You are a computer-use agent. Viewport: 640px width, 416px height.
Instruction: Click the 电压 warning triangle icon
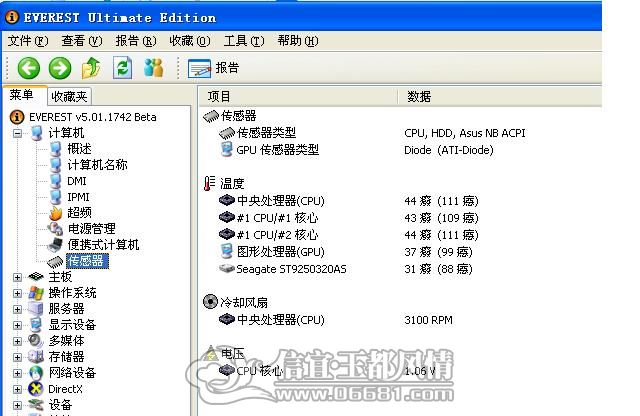[211, 353]
